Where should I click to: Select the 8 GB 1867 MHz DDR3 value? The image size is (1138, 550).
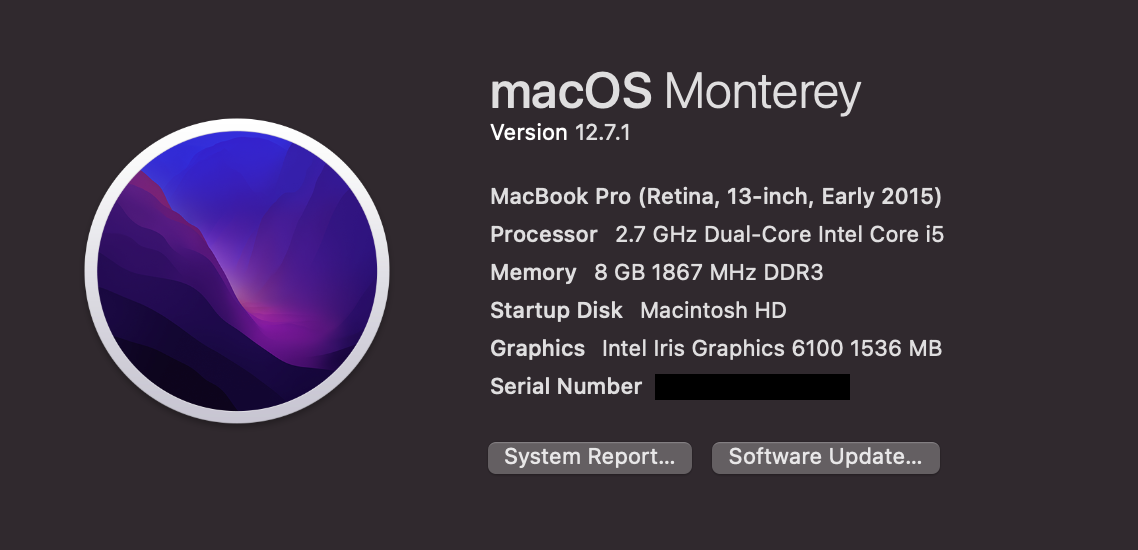[708, 273]
